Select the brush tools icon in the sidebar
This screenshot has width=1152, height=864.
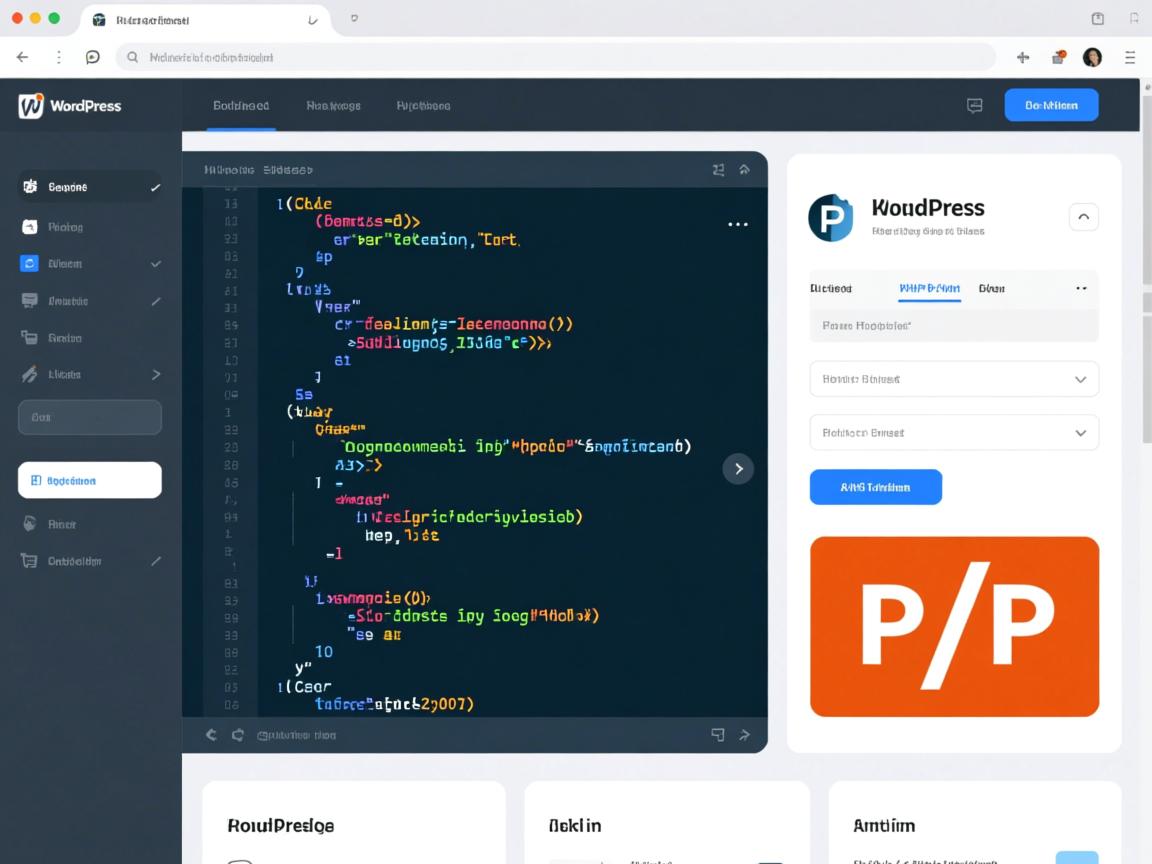tap(31, 374)
